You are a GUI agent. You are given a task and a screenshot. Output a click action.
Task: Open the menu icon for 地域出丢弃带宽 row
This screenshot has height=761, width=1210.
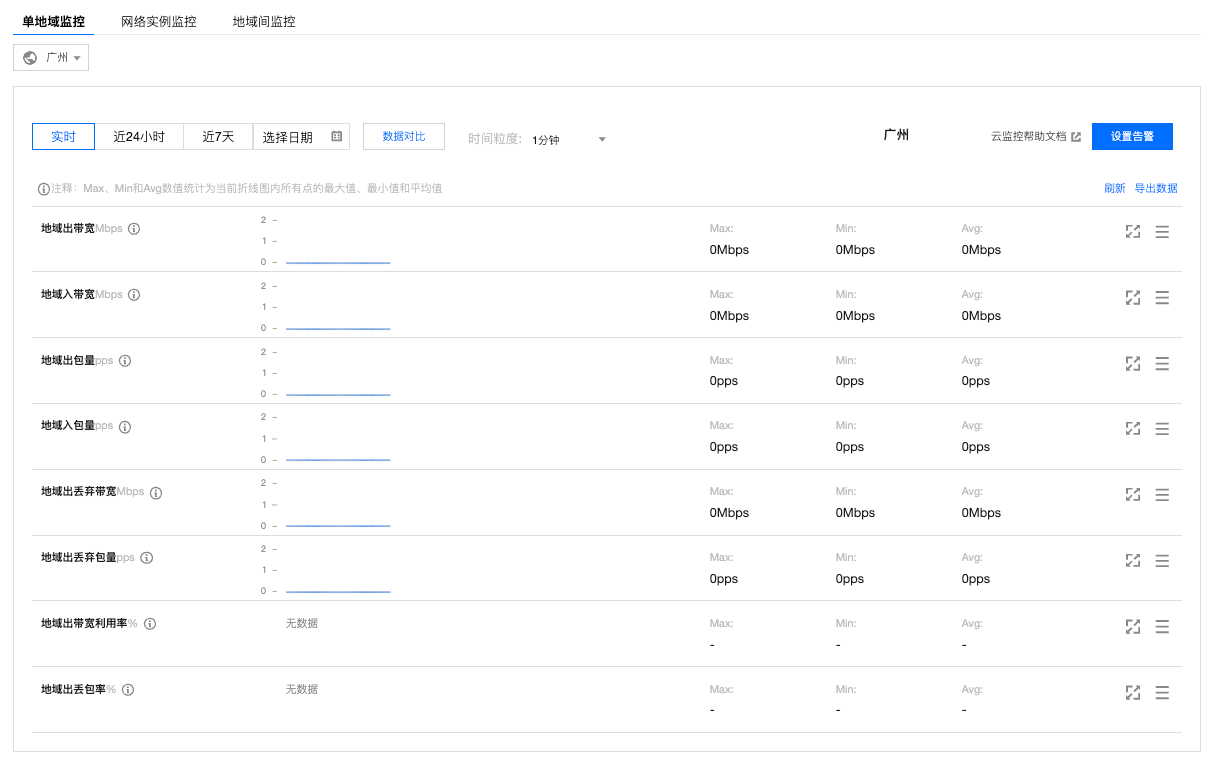coord(1162,495)
